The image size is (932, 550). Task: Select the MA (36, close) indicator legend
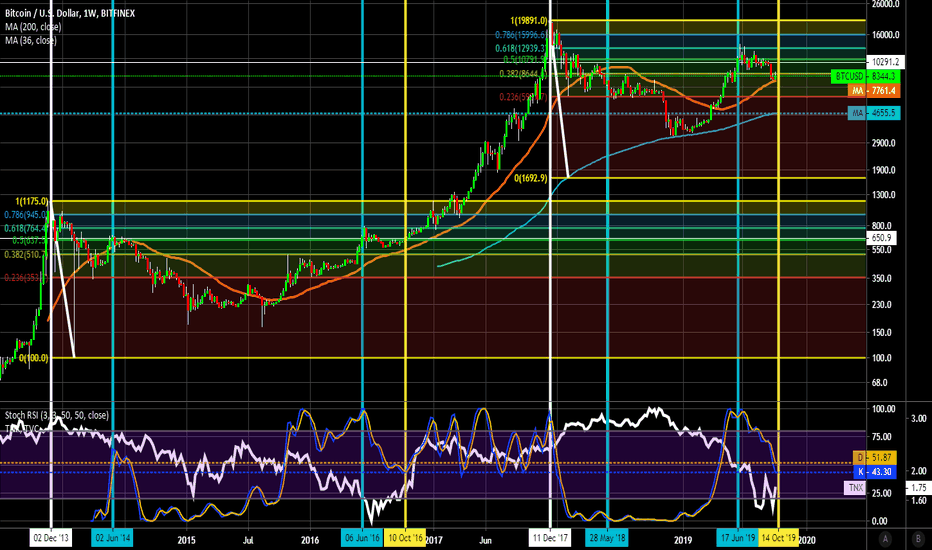(31, 40)
